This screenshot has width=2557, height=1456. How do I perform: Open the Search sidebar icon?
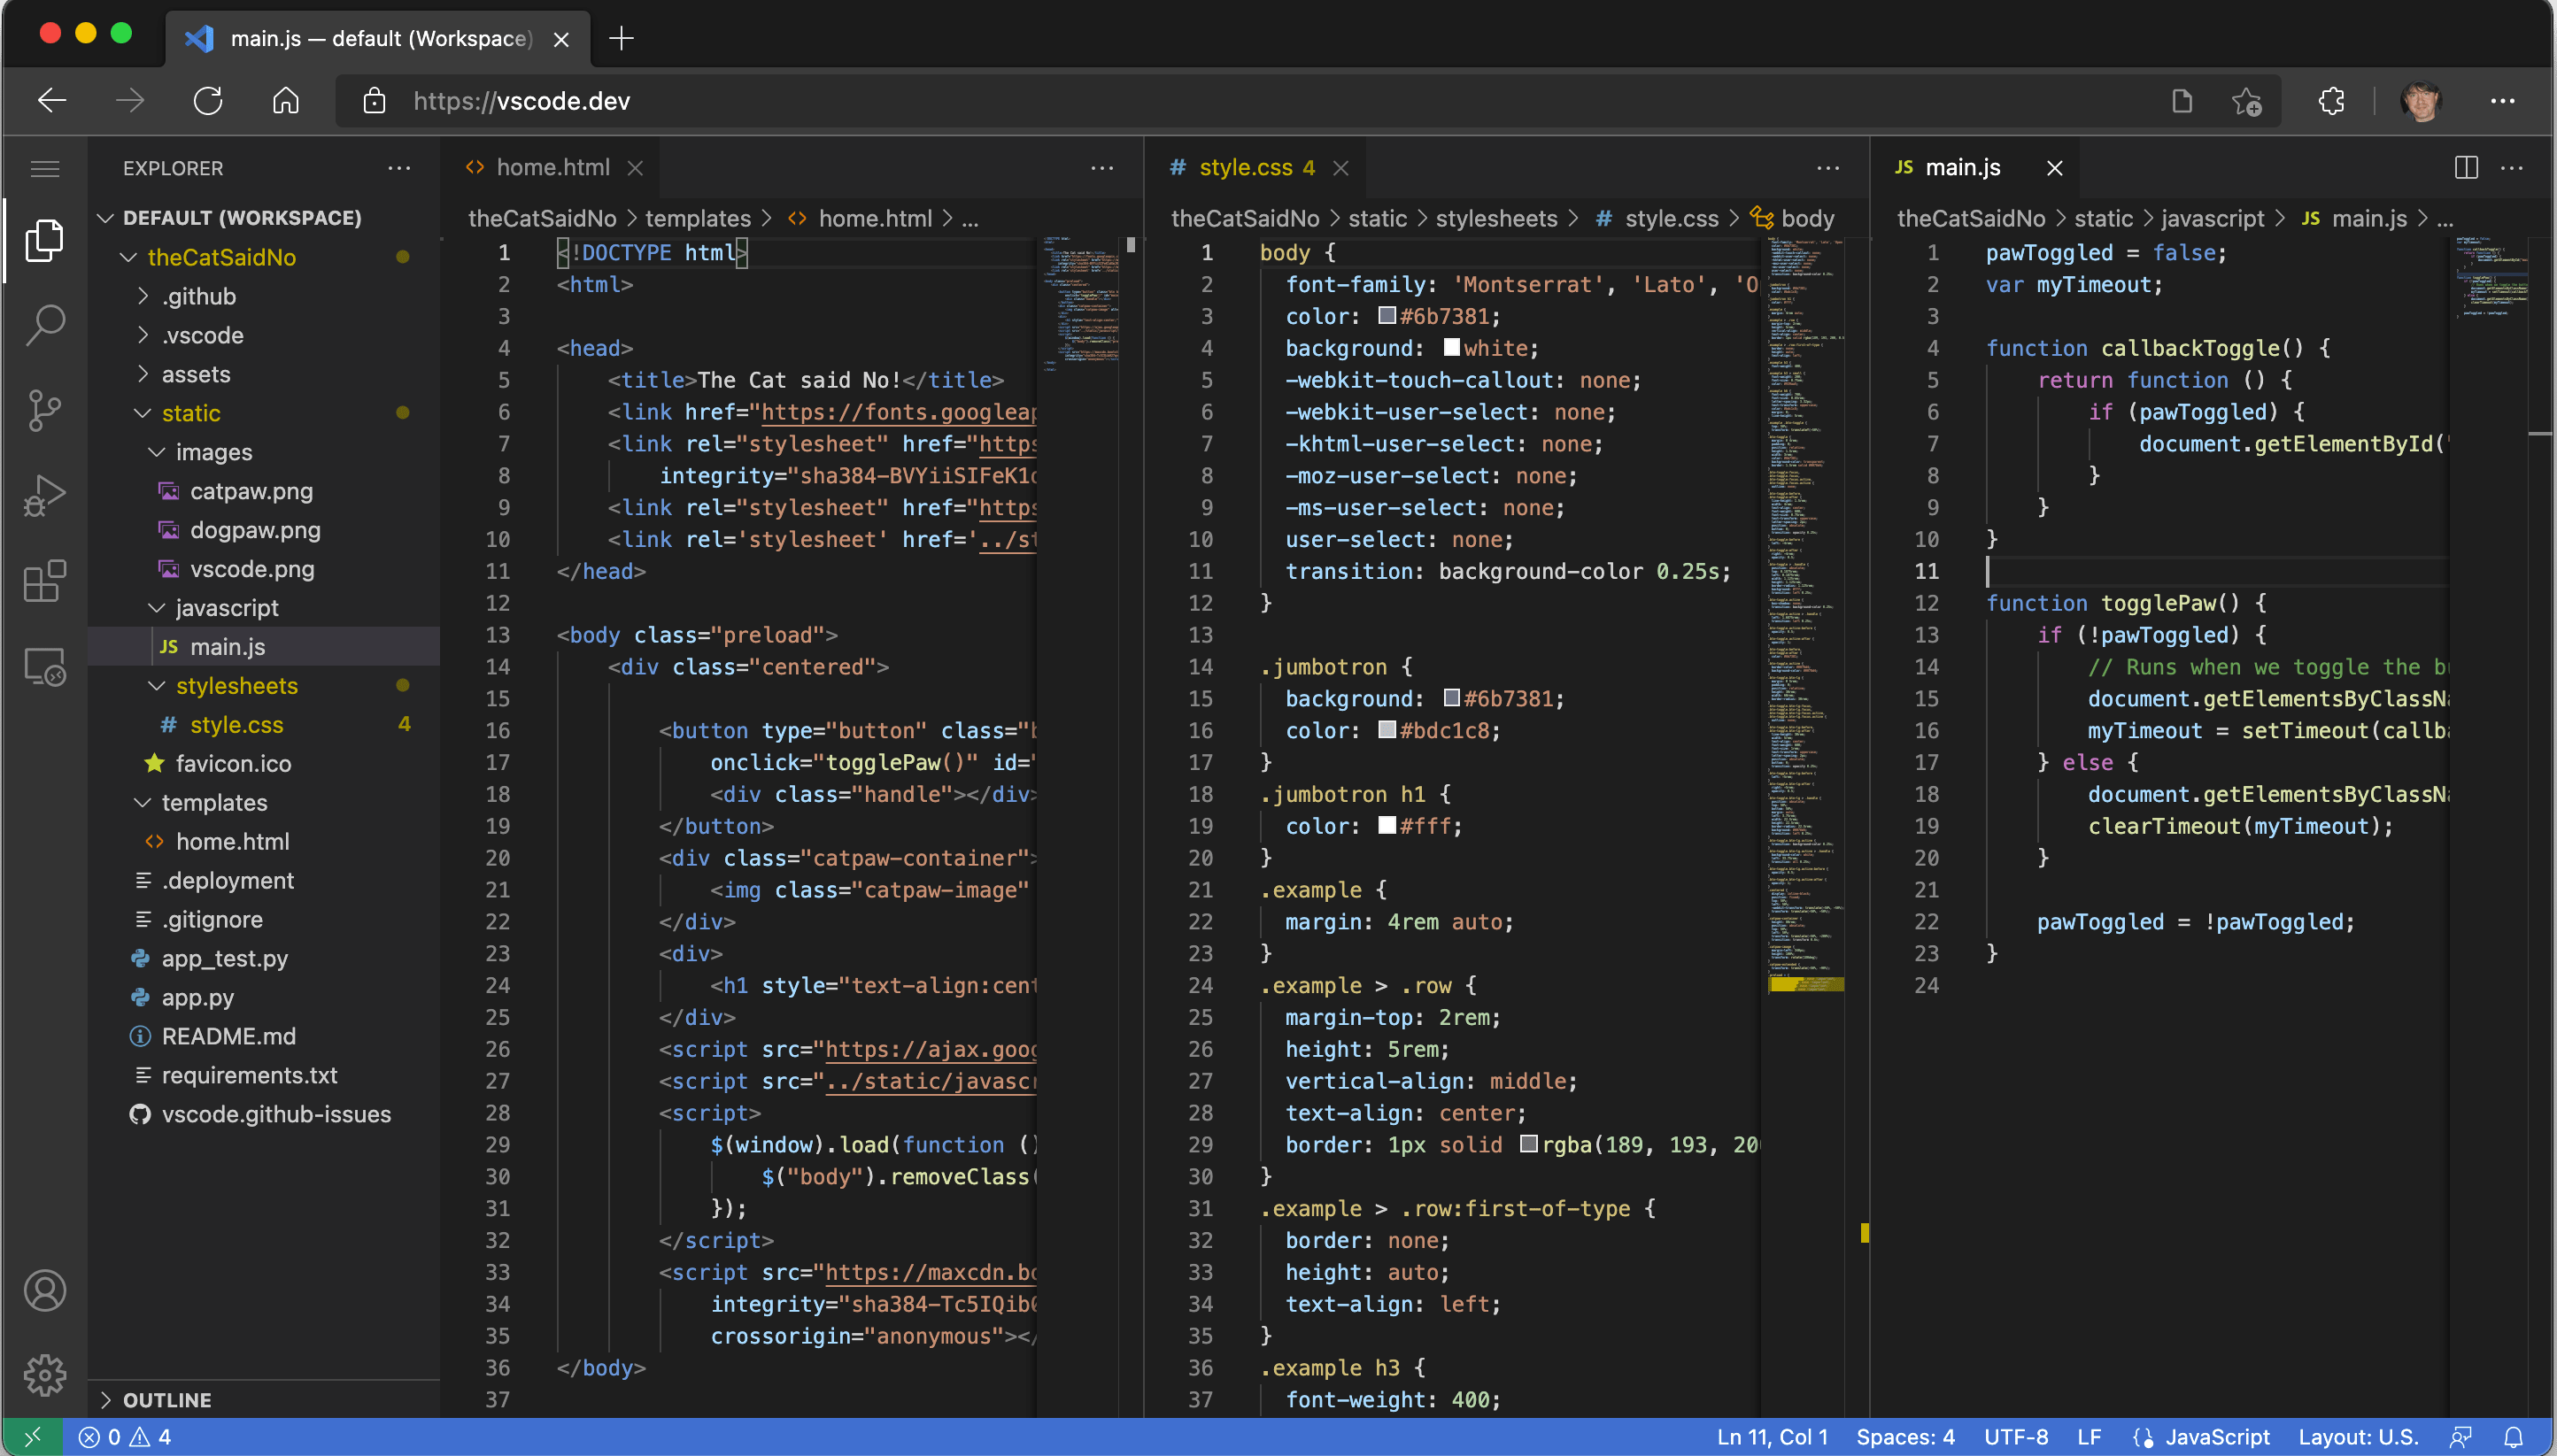pyautogui.click(x=44, y=324)
